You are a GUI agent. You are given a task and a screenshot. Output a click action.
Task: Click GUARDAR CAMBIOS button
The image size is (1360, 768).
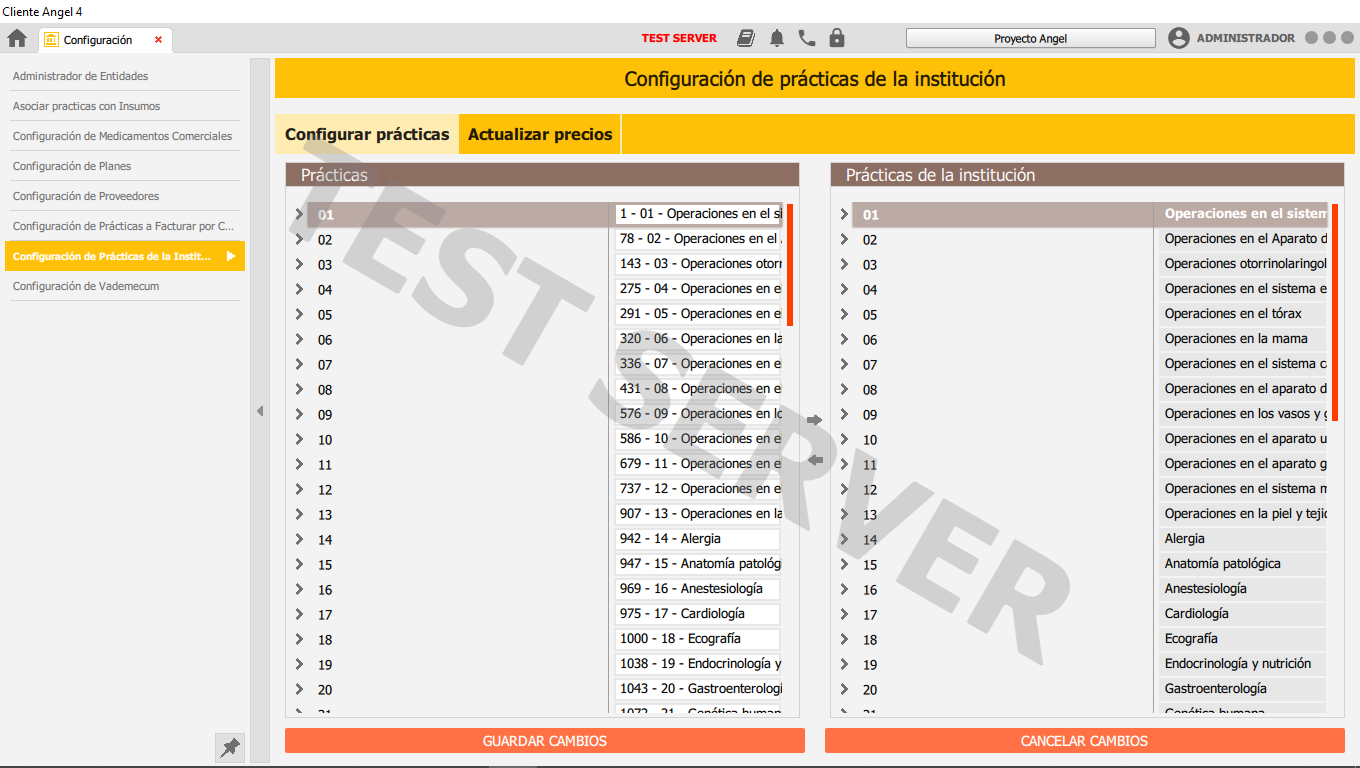pyautogui.click(x=545, y=740)
